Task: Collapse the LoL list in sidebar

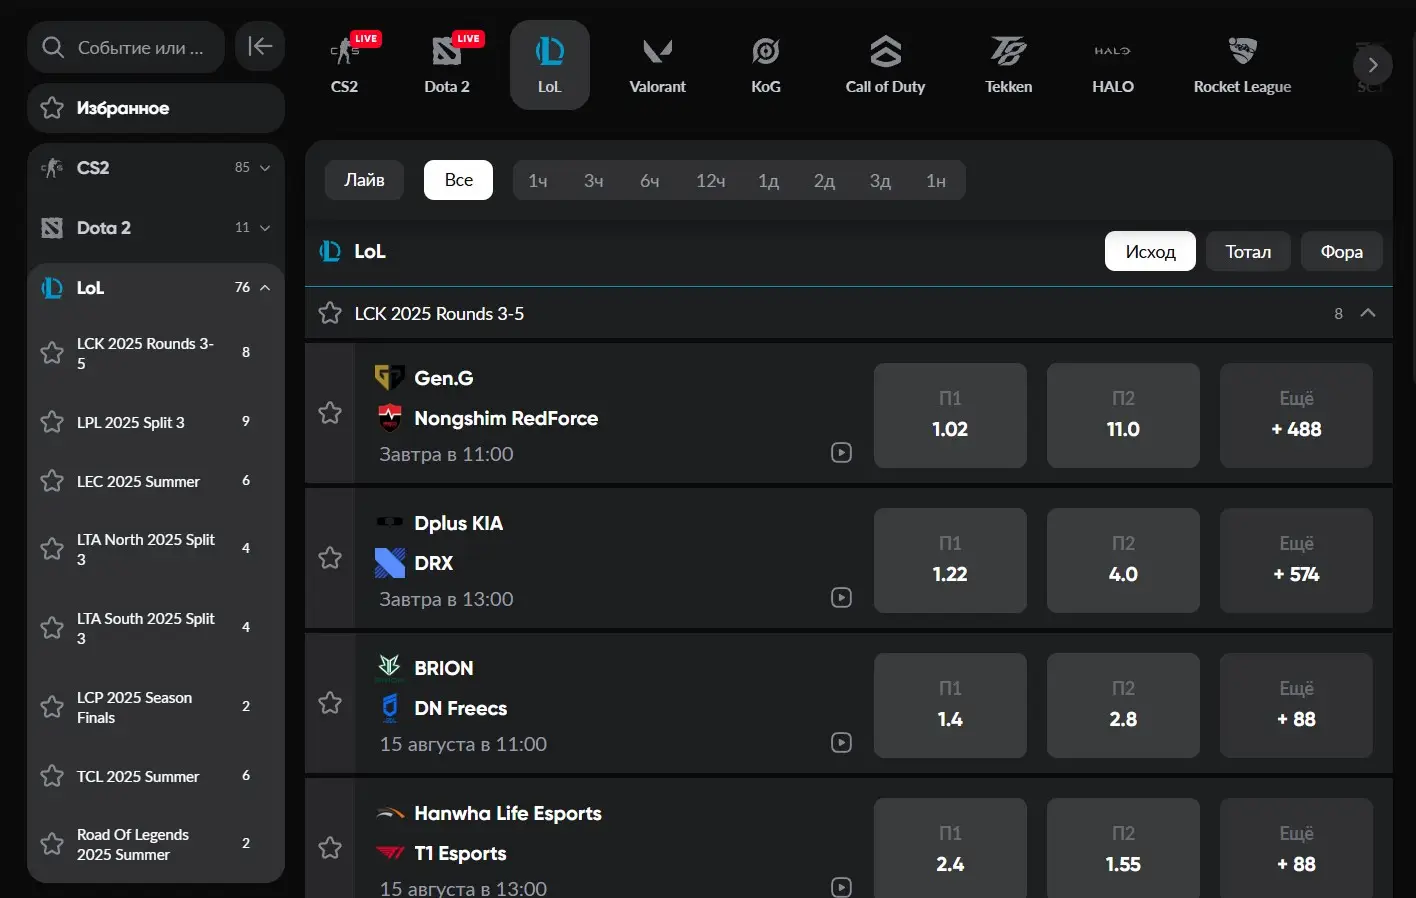Action: pyautogui.click(x=265, y=288)
